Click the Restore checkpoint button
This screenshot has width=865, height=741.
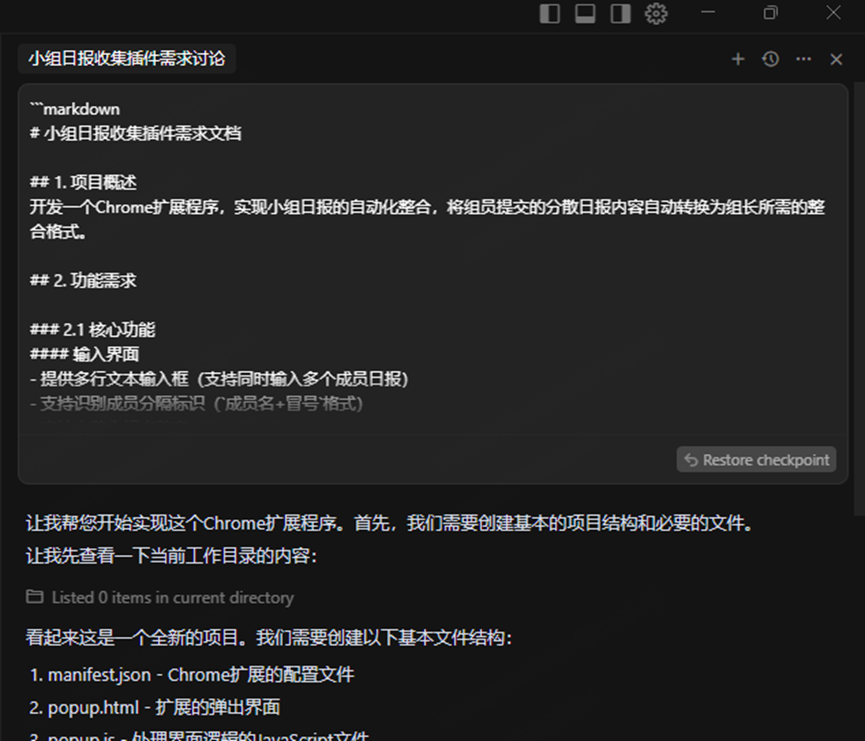click(x=756, y=460)
